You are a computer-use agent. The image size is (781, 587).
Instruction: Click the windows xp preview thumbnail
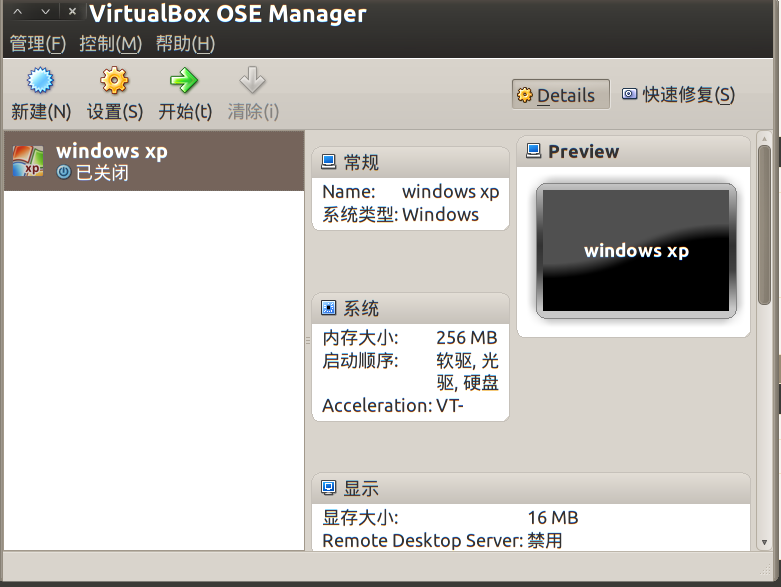tap(636, 250)
